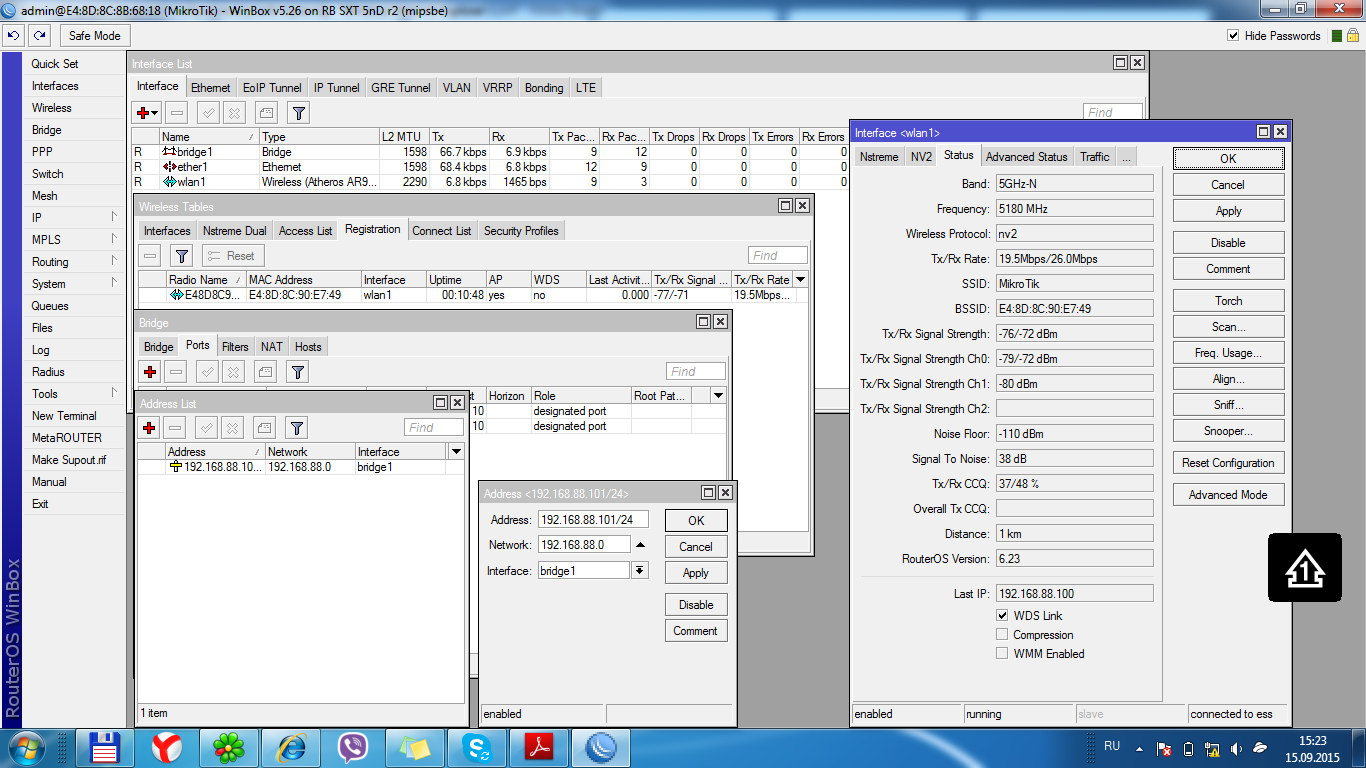Open the Windows Start menu orb

tap(25, 748)
